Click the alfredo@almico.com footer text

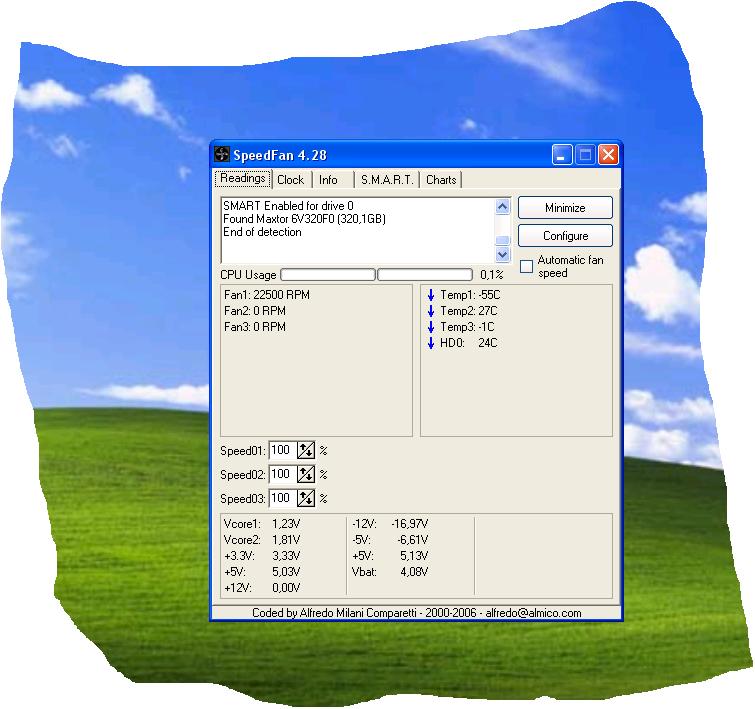(x=534, y=613)
